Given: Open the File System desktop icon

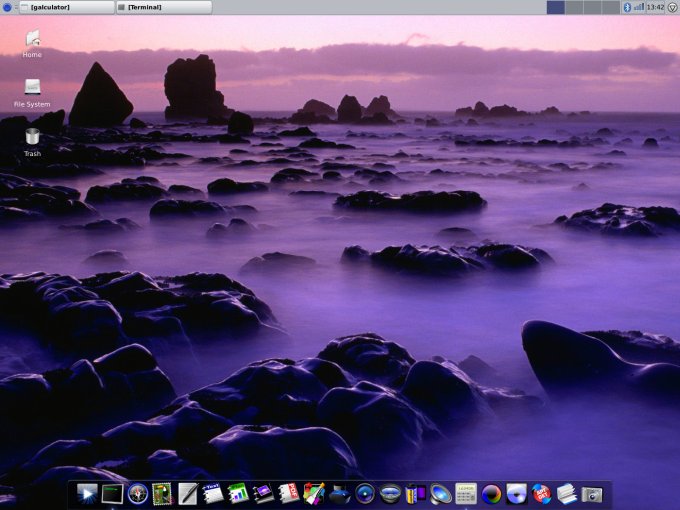Looking at the screenshot, I should 32,88.
